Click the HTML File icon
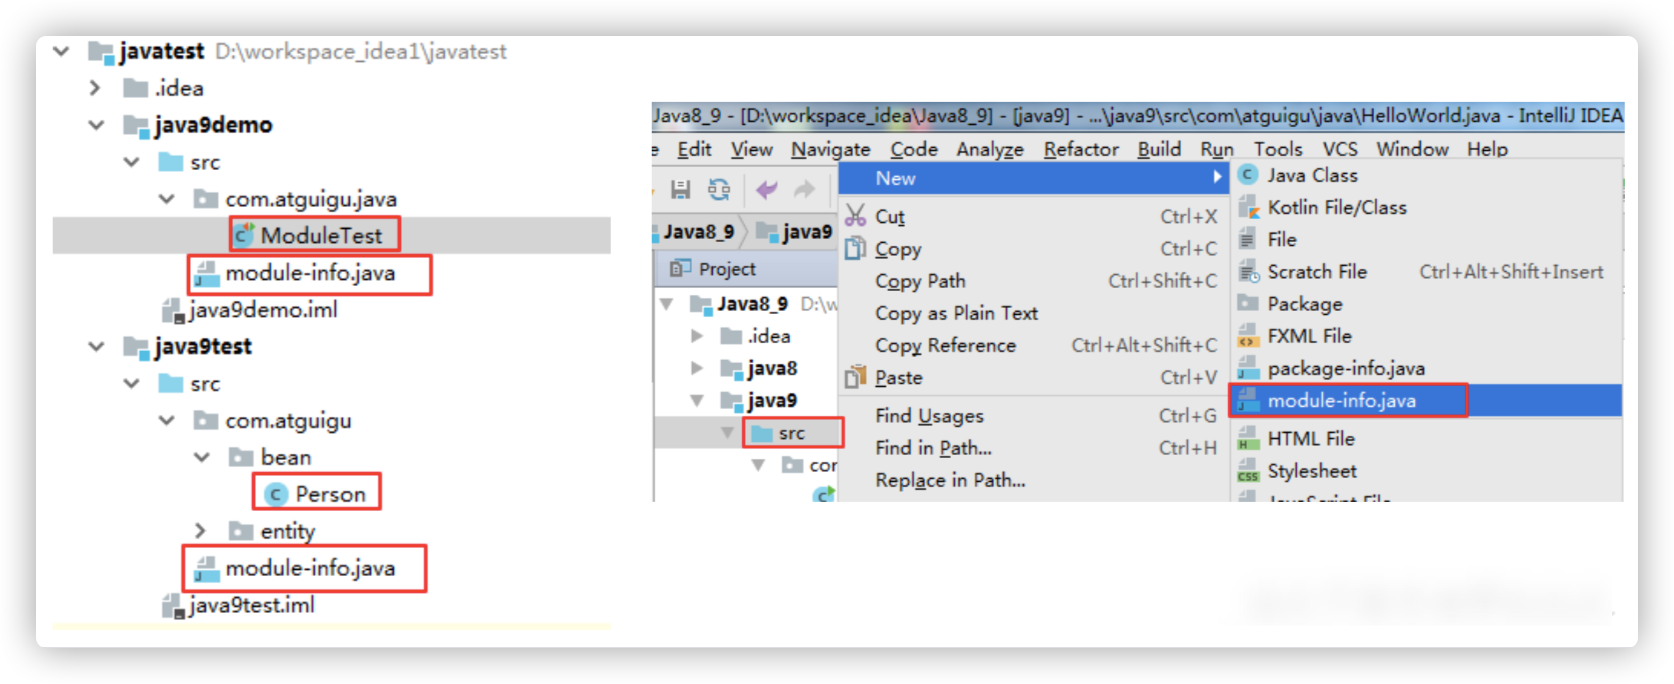The image size is (1674, 684). (x=1248, y=438)
